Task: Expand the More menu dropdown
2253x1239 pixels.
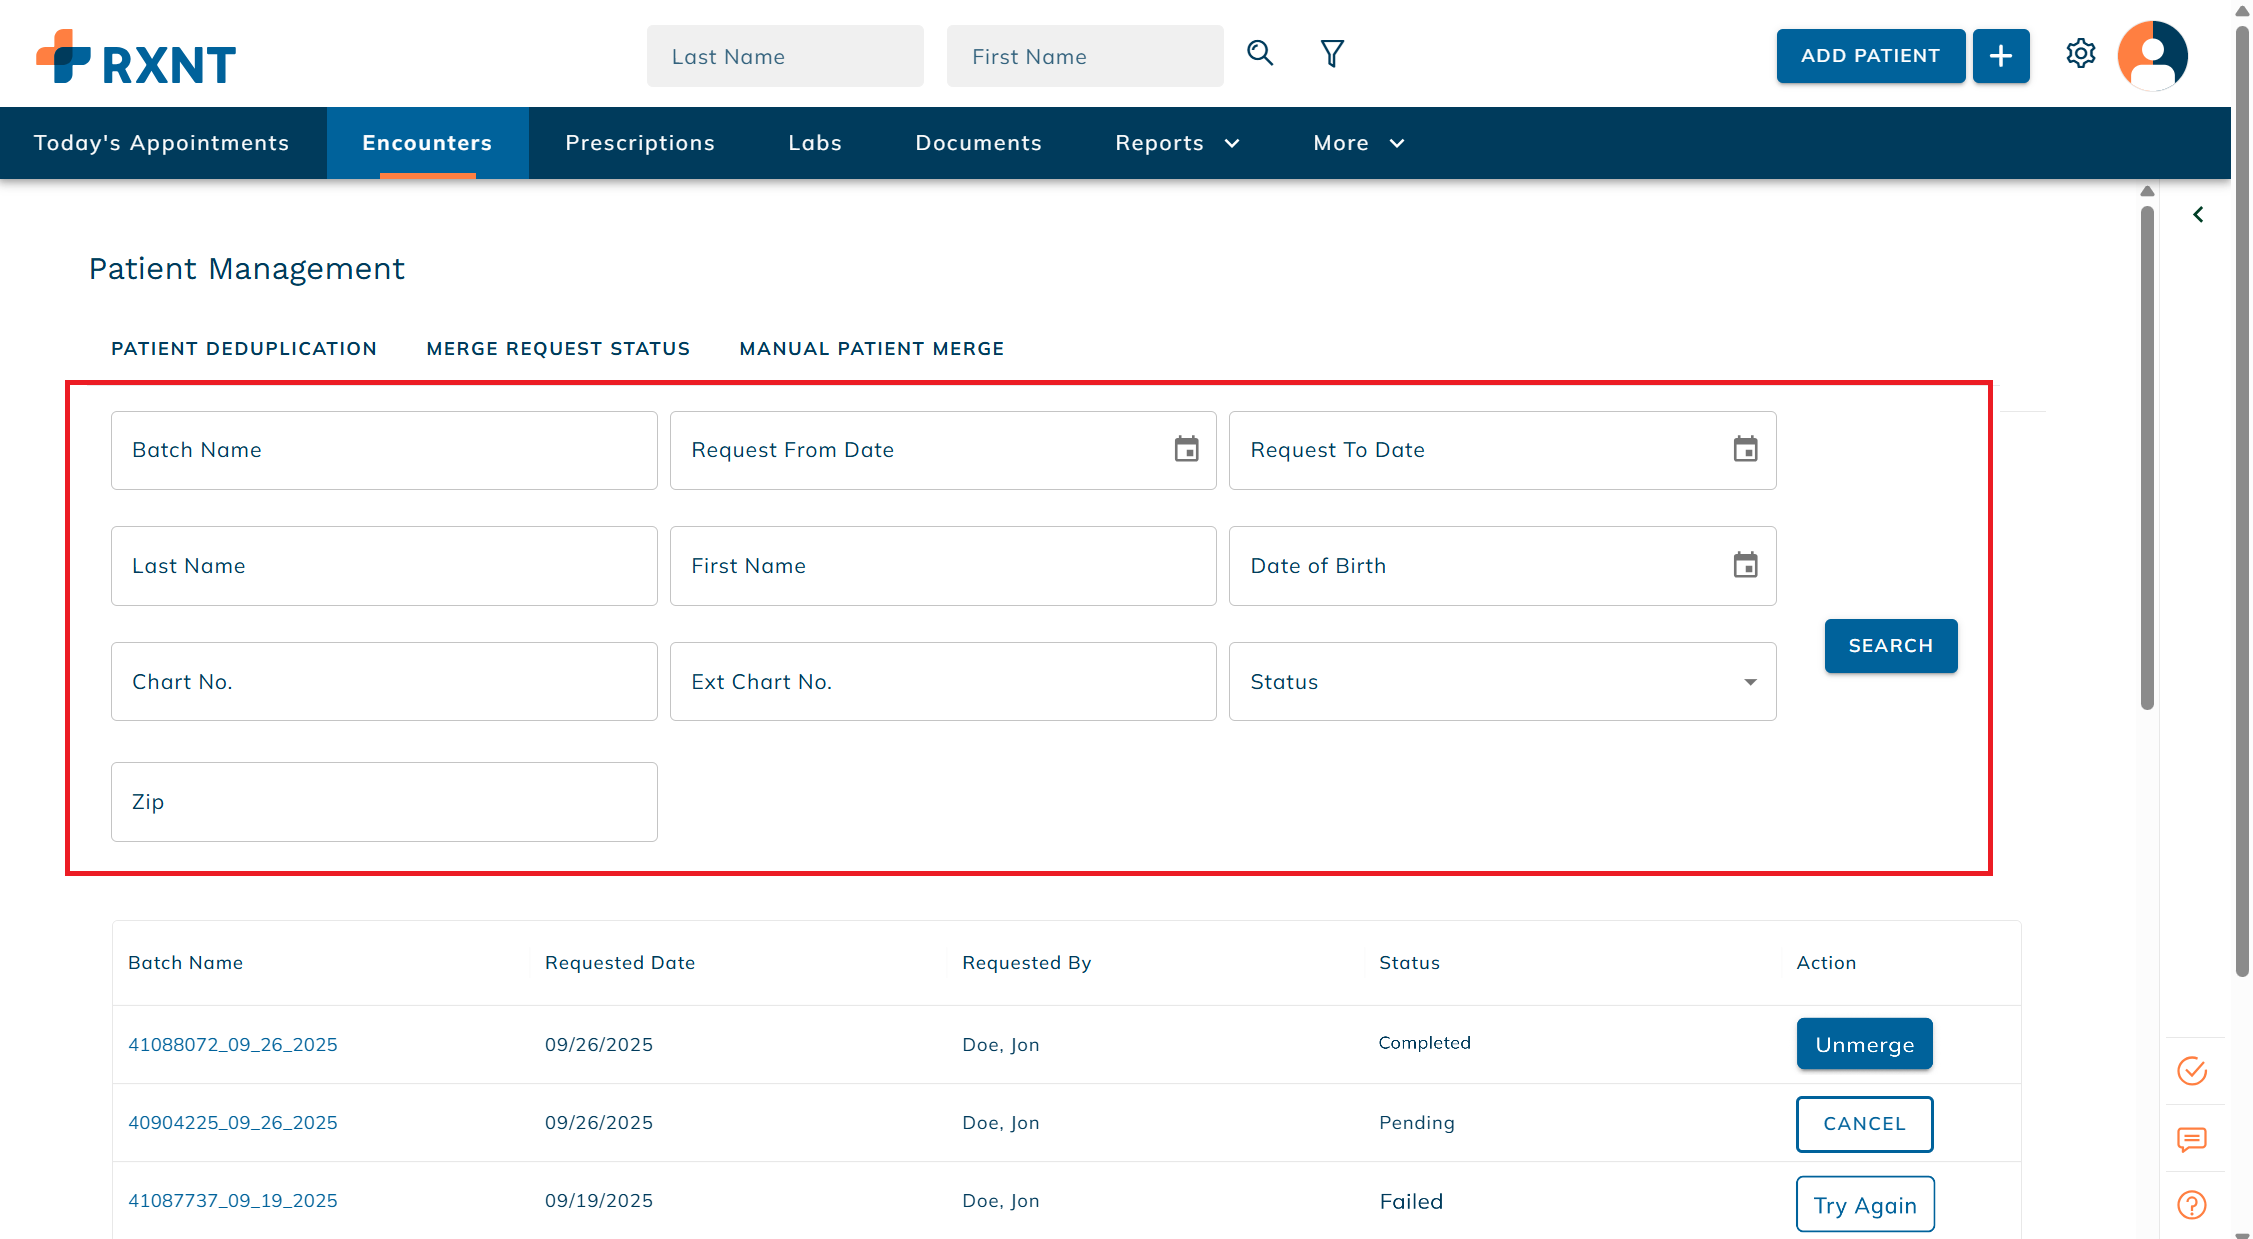Action: pyautogui.click(x=1358, y=143)
